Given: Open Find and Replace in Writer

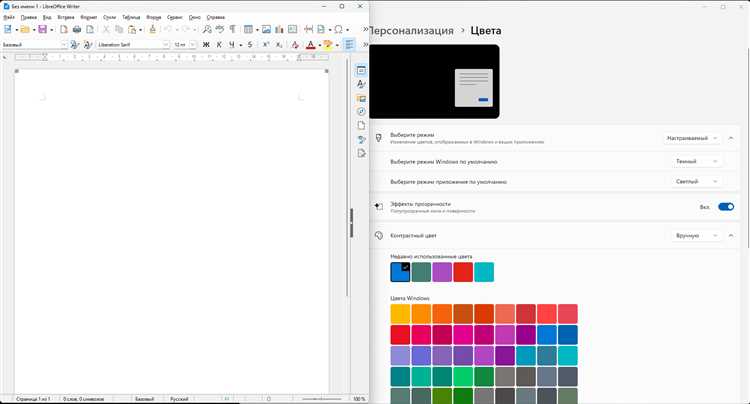Looking at the screenshot, I should coord(207,30).
